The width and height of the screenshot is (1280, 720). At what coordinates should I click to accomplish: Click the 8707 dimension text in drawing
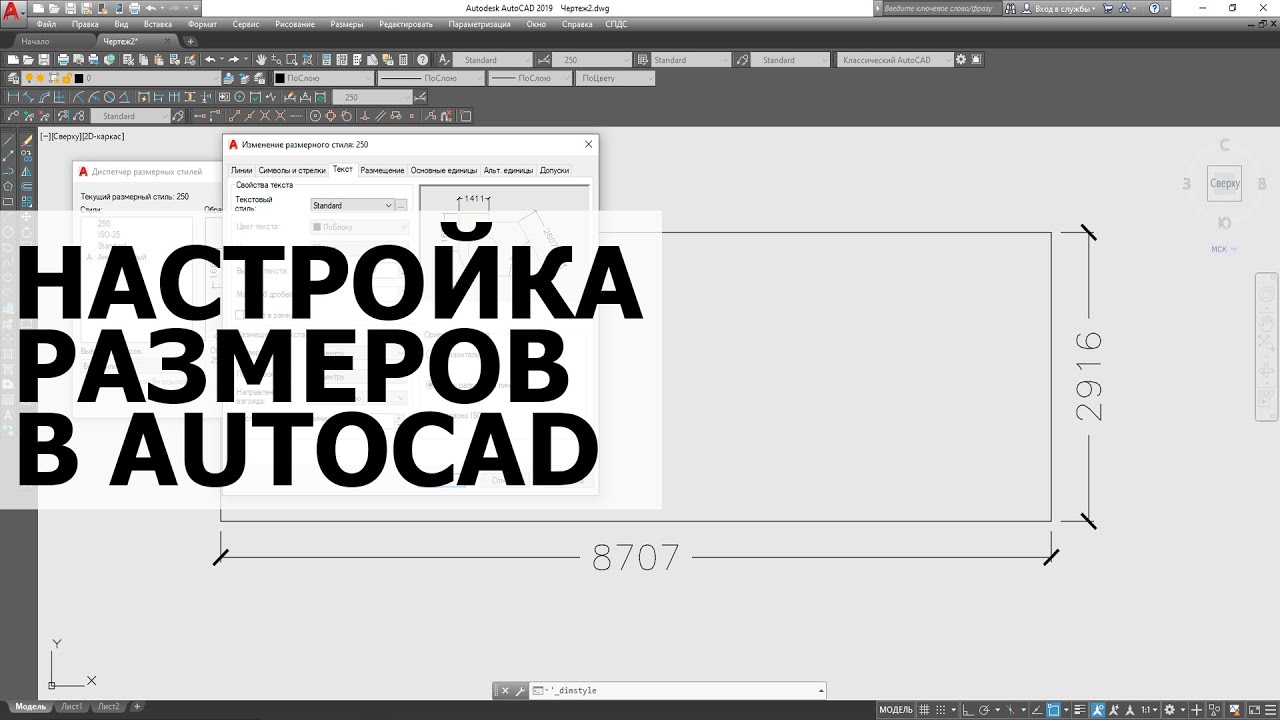636,557
